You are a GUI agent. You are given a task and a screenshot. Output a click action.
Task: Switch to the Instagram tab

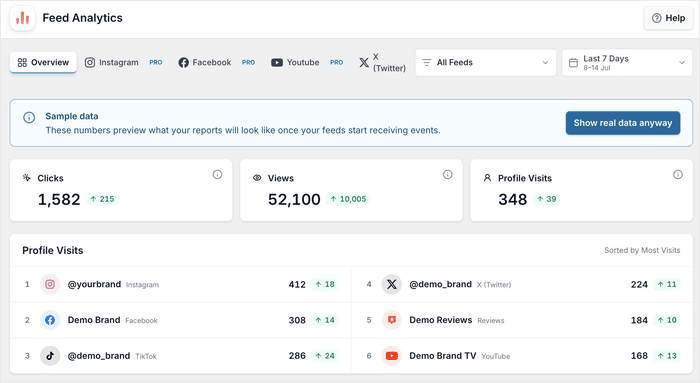tap(125, 62)
